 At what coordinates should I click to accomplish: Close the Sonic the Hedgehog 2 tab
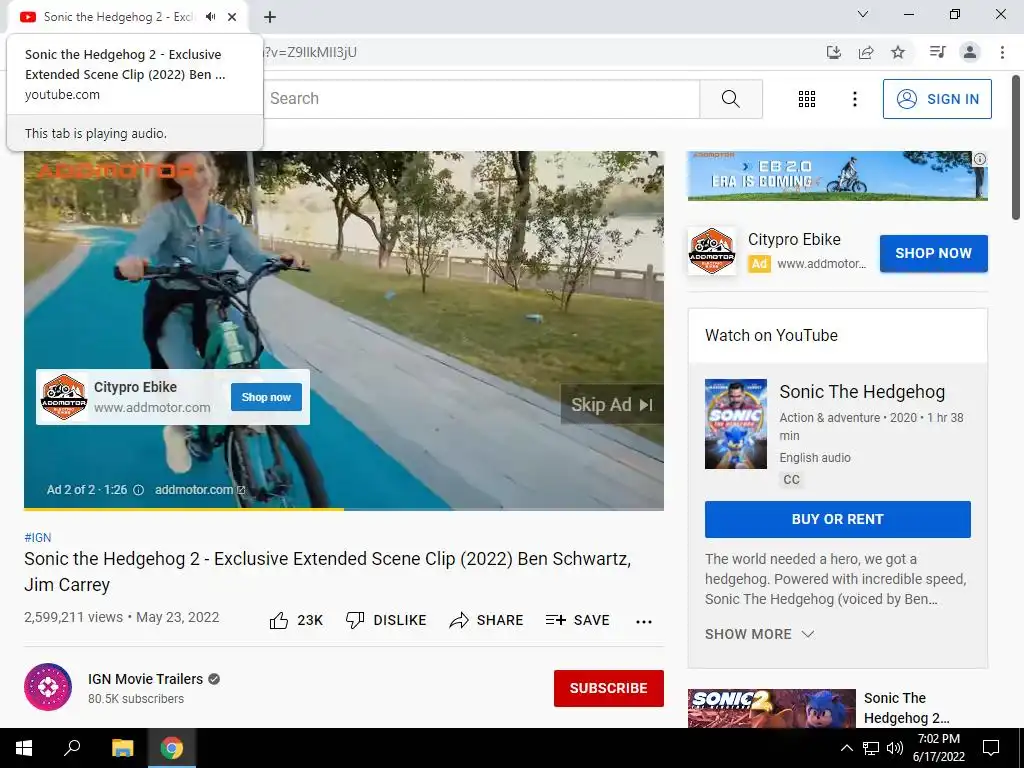[232, 17]
